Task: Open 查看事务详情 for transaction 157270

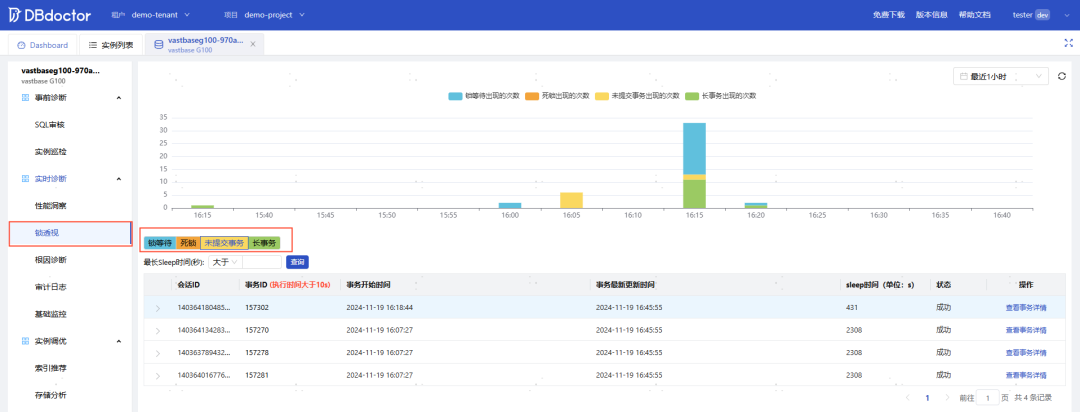Action: click(1026, 330)
